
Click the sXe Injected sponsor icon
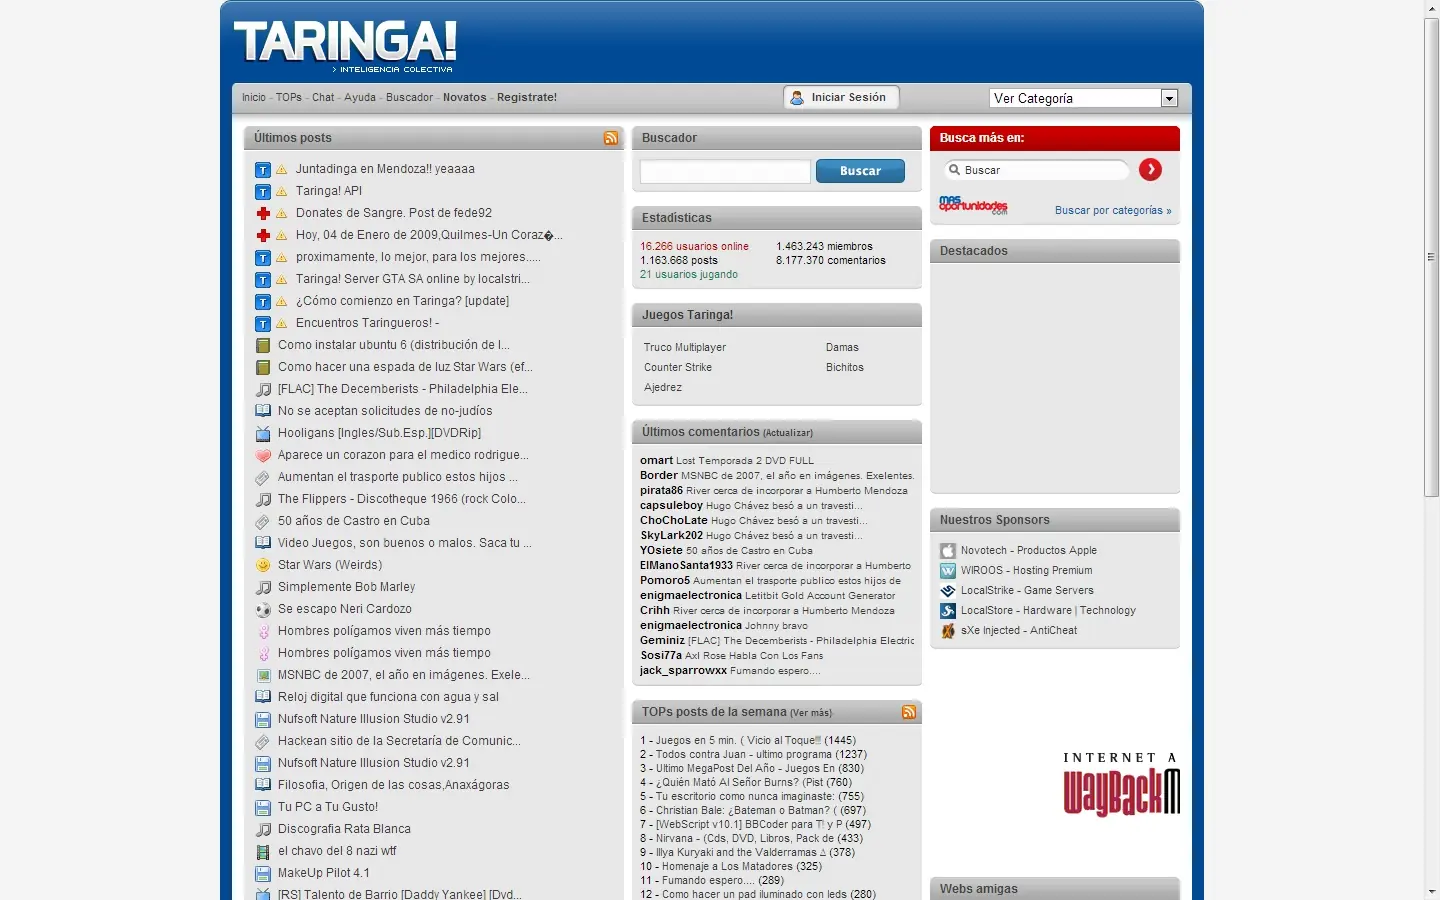(x=948, y=631)
